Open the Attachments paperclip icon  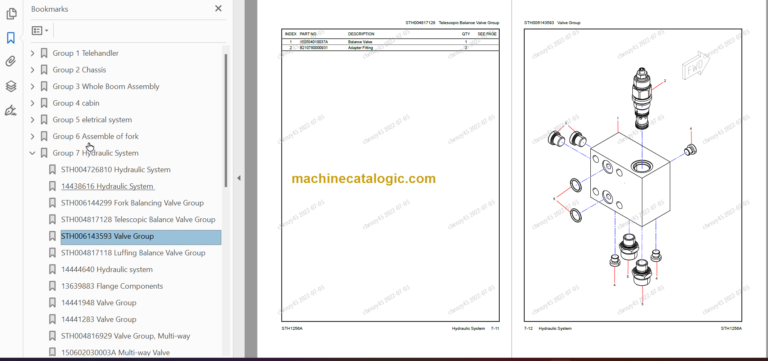[x=11, y=62]
